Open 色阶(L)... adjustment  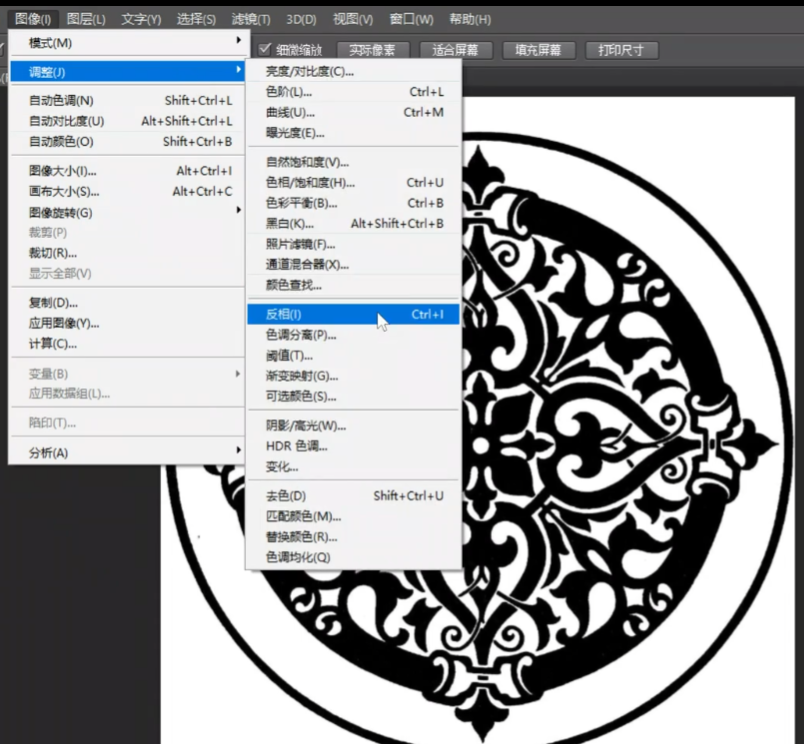353,92
